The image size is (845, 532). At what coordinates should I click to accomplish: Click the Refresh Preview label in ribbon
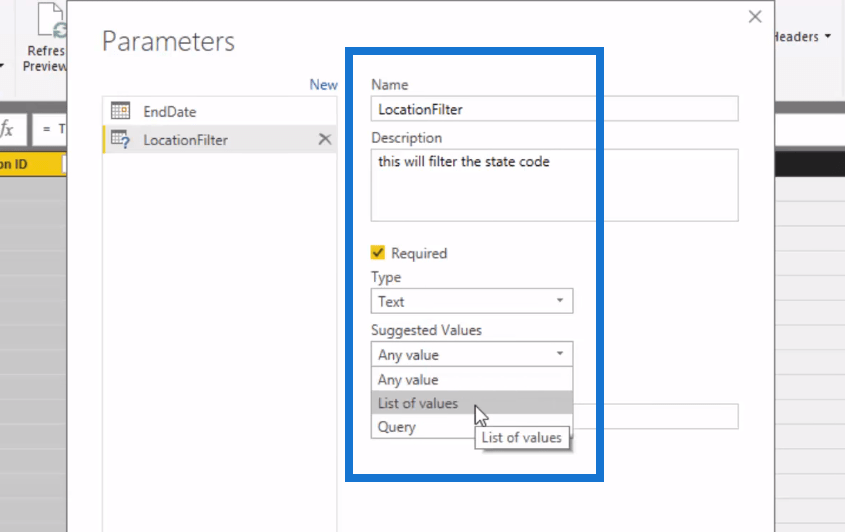[x=45, y=58]
